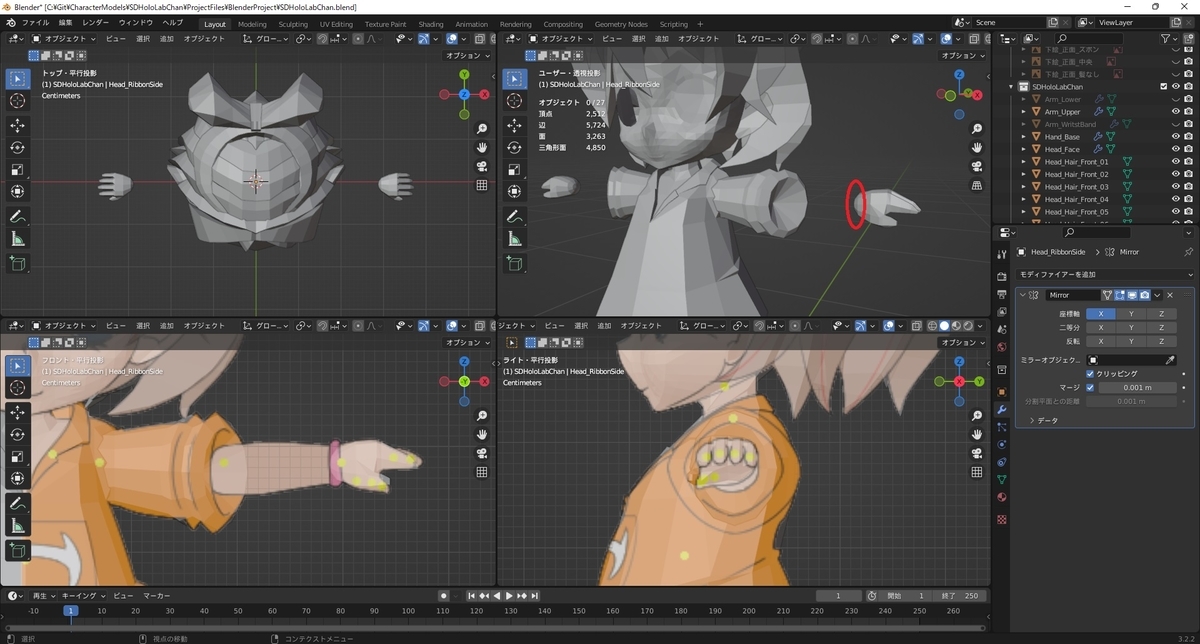The width and height of the screenshot is (1200, 644).
Task: Select the Move tool in top viewport
Action: click(18, 125)
